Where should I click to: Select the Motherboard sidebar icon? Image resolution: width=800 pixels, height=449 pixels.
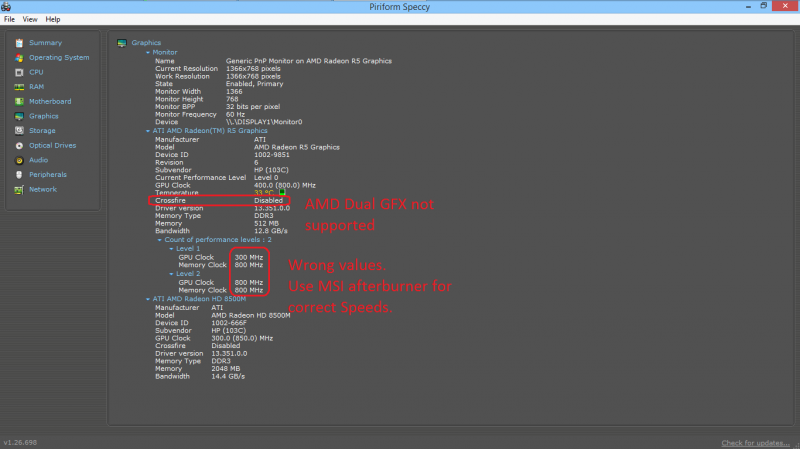click(x=19, y=102)
